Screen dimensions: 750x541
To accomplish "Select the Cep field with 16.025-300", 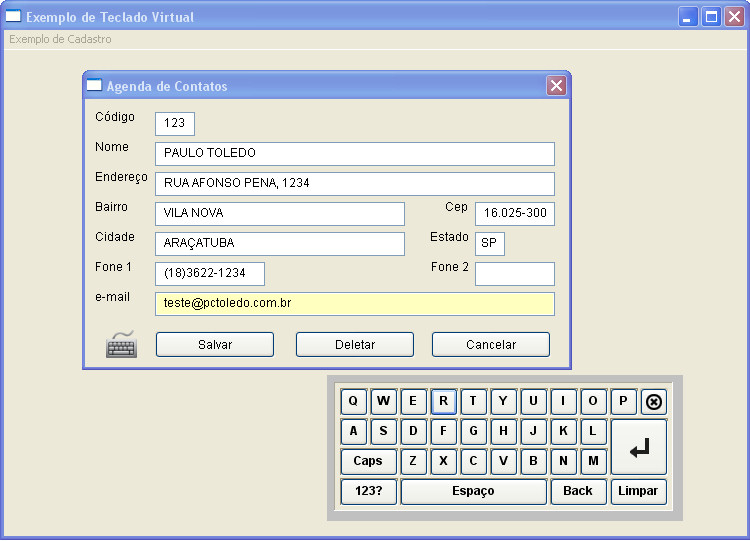I will [514, 214].
